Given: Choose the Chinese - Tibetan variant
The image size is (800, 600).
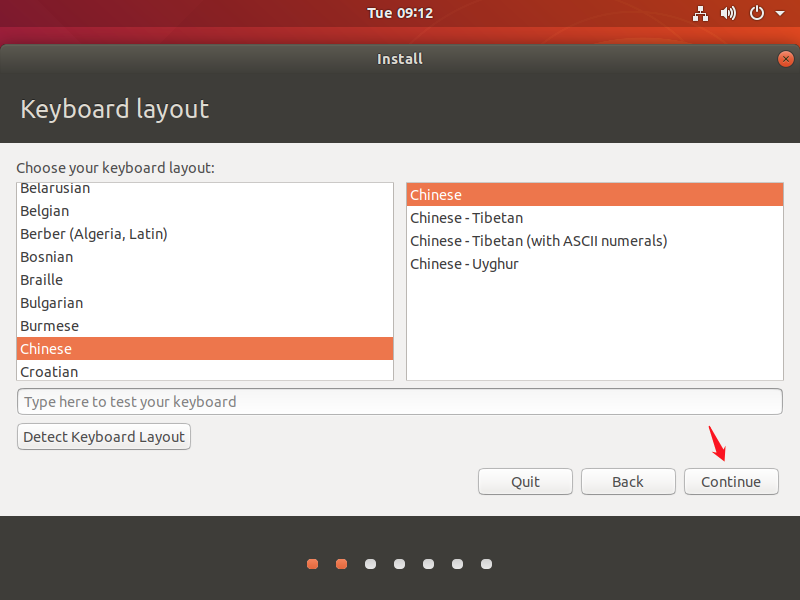Looking at the screenshot, I should 595,218.
